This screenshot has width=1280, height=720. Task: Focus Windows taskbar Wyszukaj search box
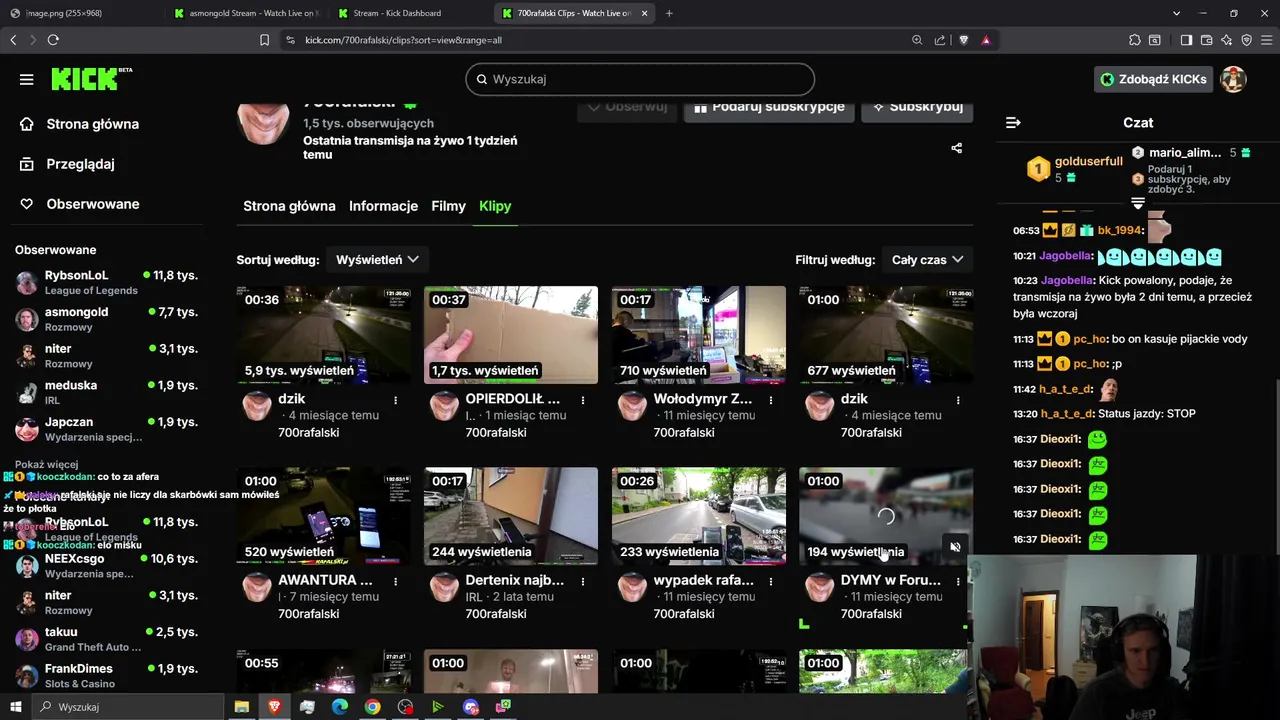127,707
